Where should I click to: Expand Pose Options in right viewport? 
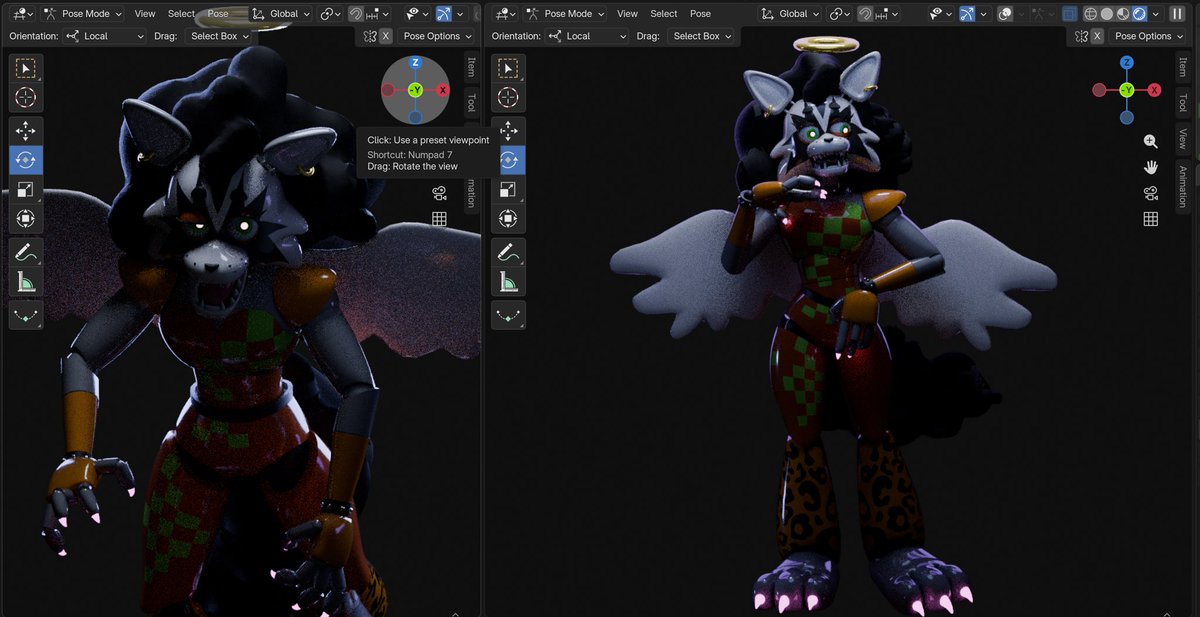(x=1148, y=36)
